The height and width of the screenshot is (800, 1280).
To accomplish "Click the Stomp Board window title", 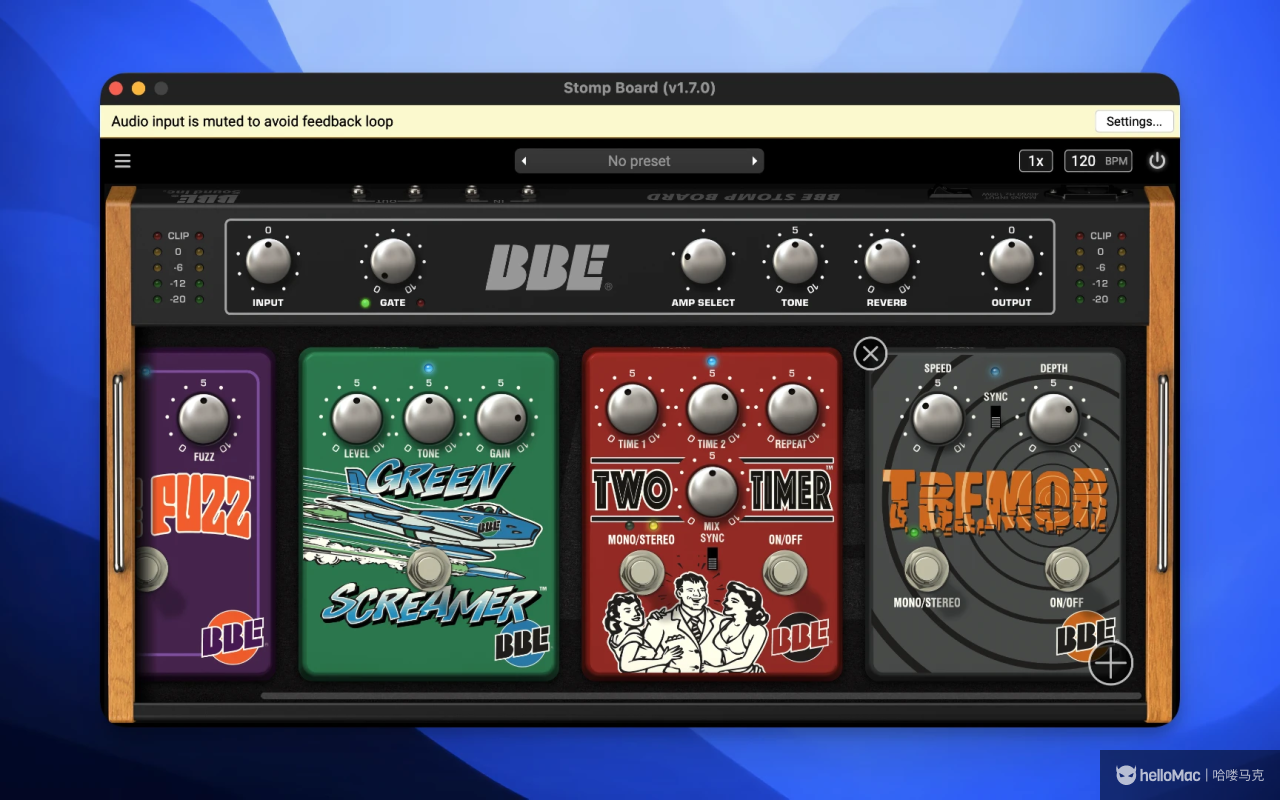I will tap(639, 88).
